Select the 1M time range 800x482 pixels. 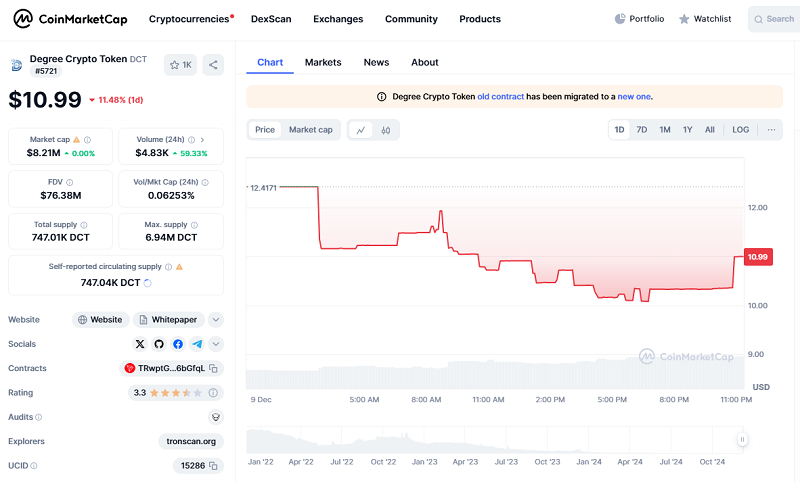665,130
